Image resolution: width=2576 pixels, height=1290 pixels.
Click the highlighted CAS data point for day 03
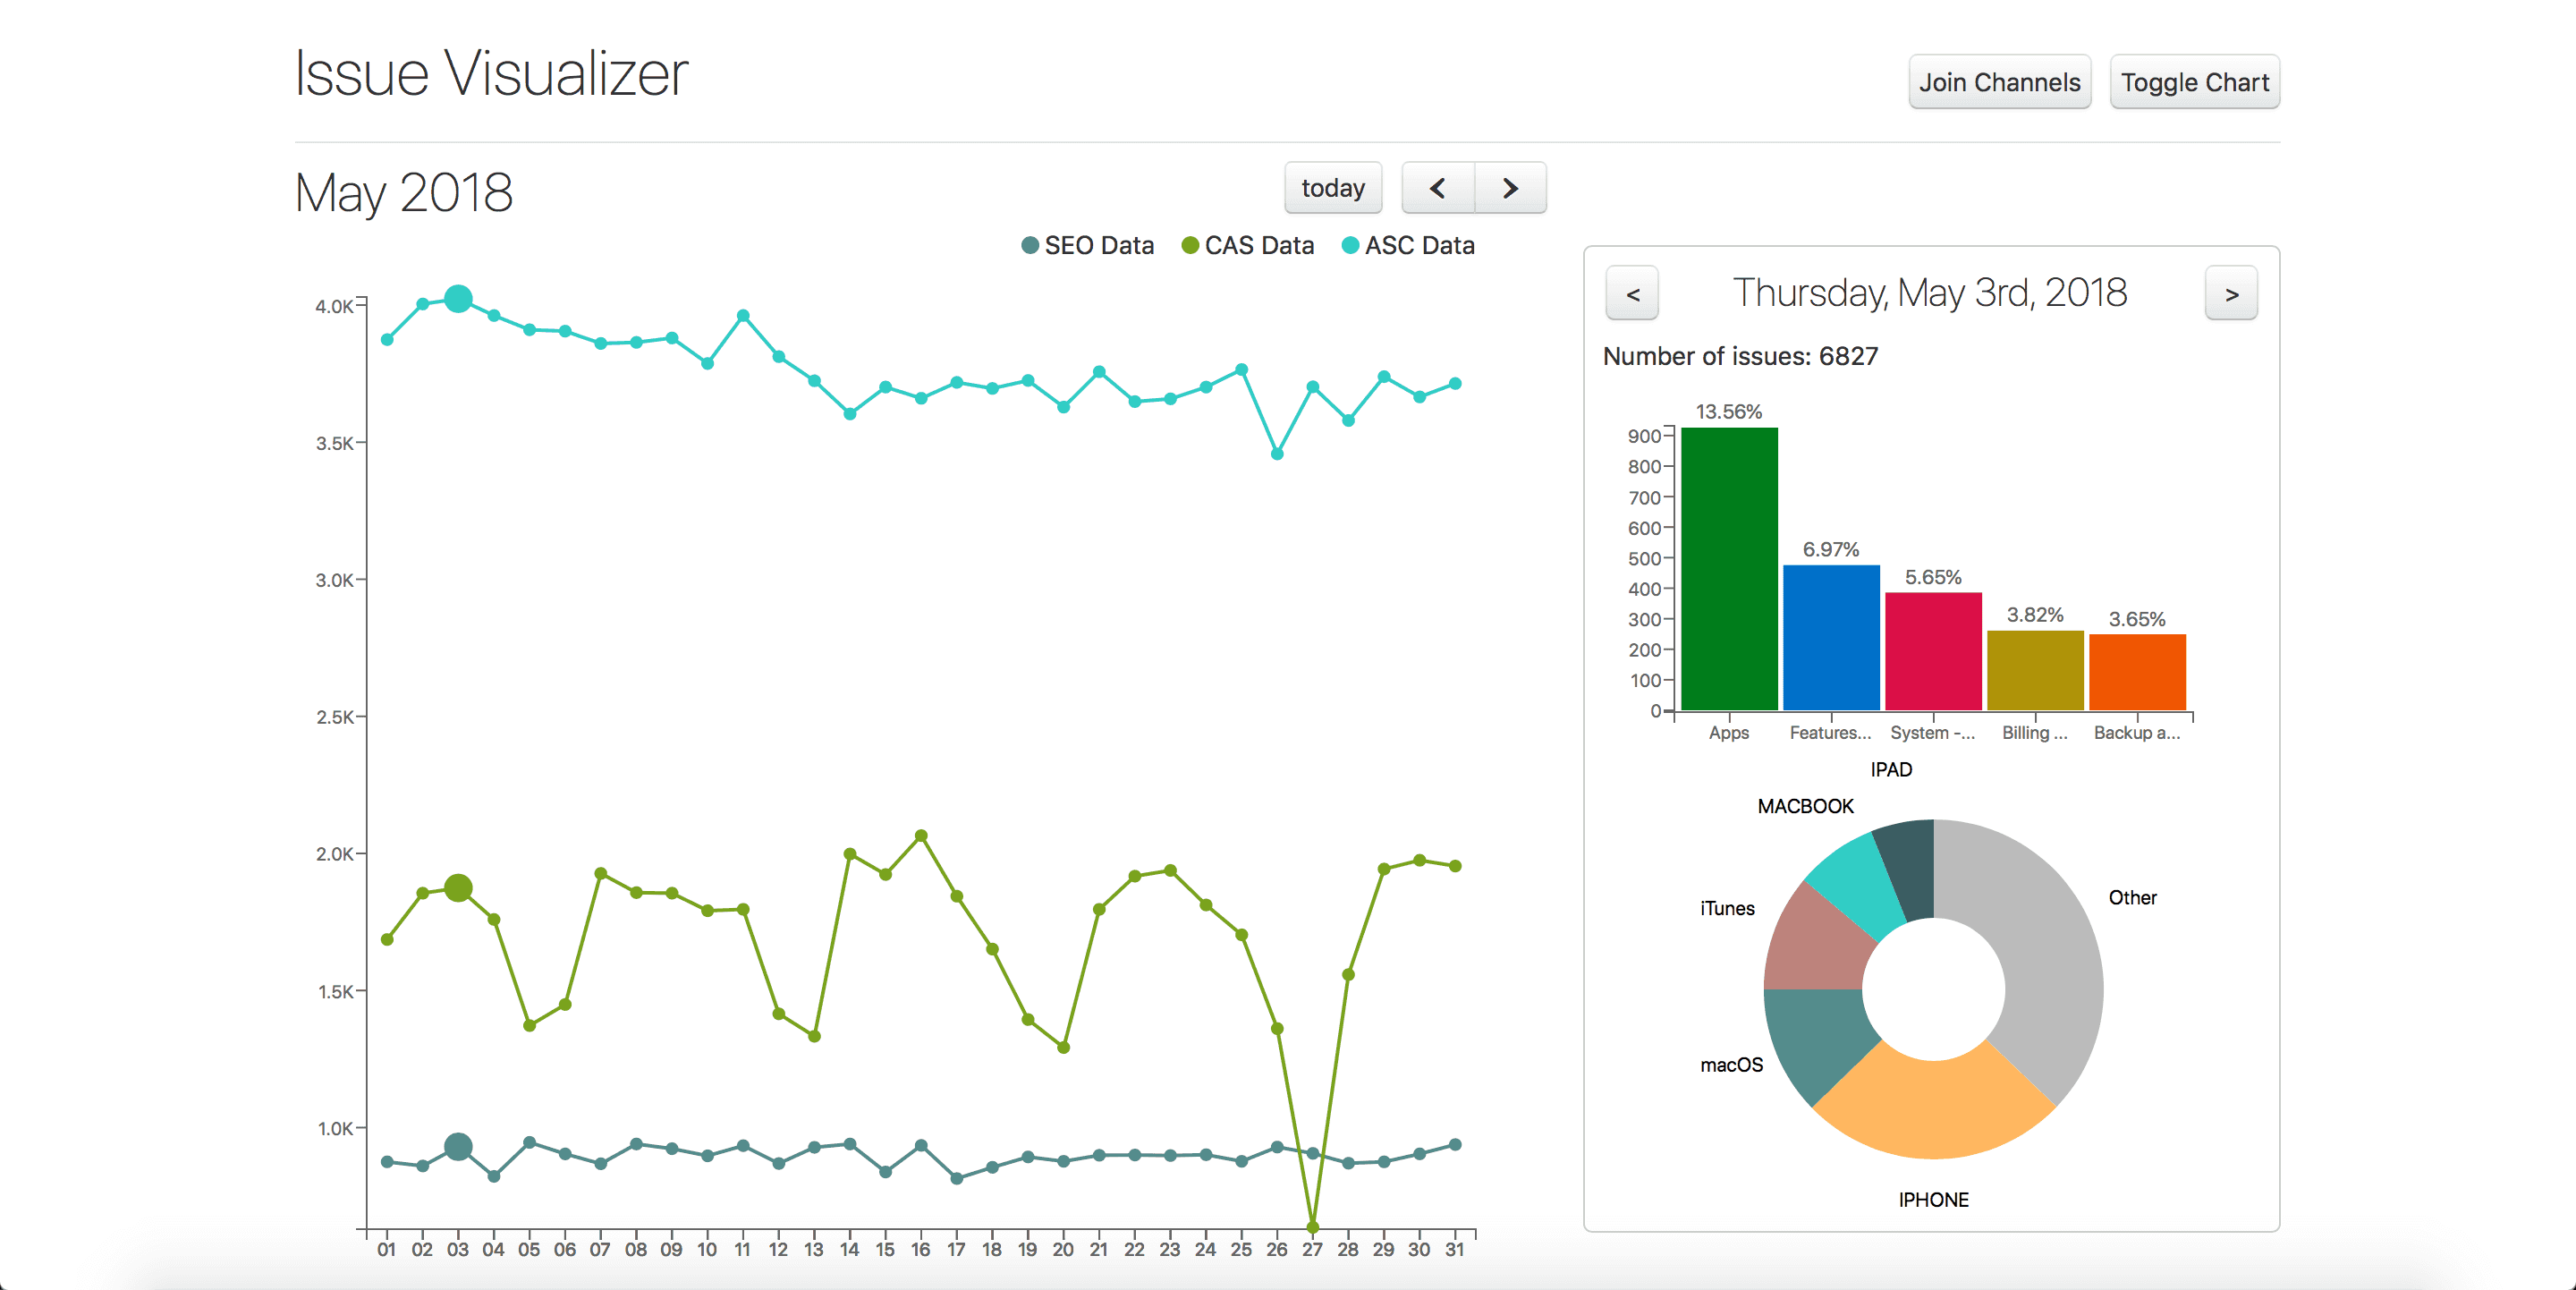[458, 888]
